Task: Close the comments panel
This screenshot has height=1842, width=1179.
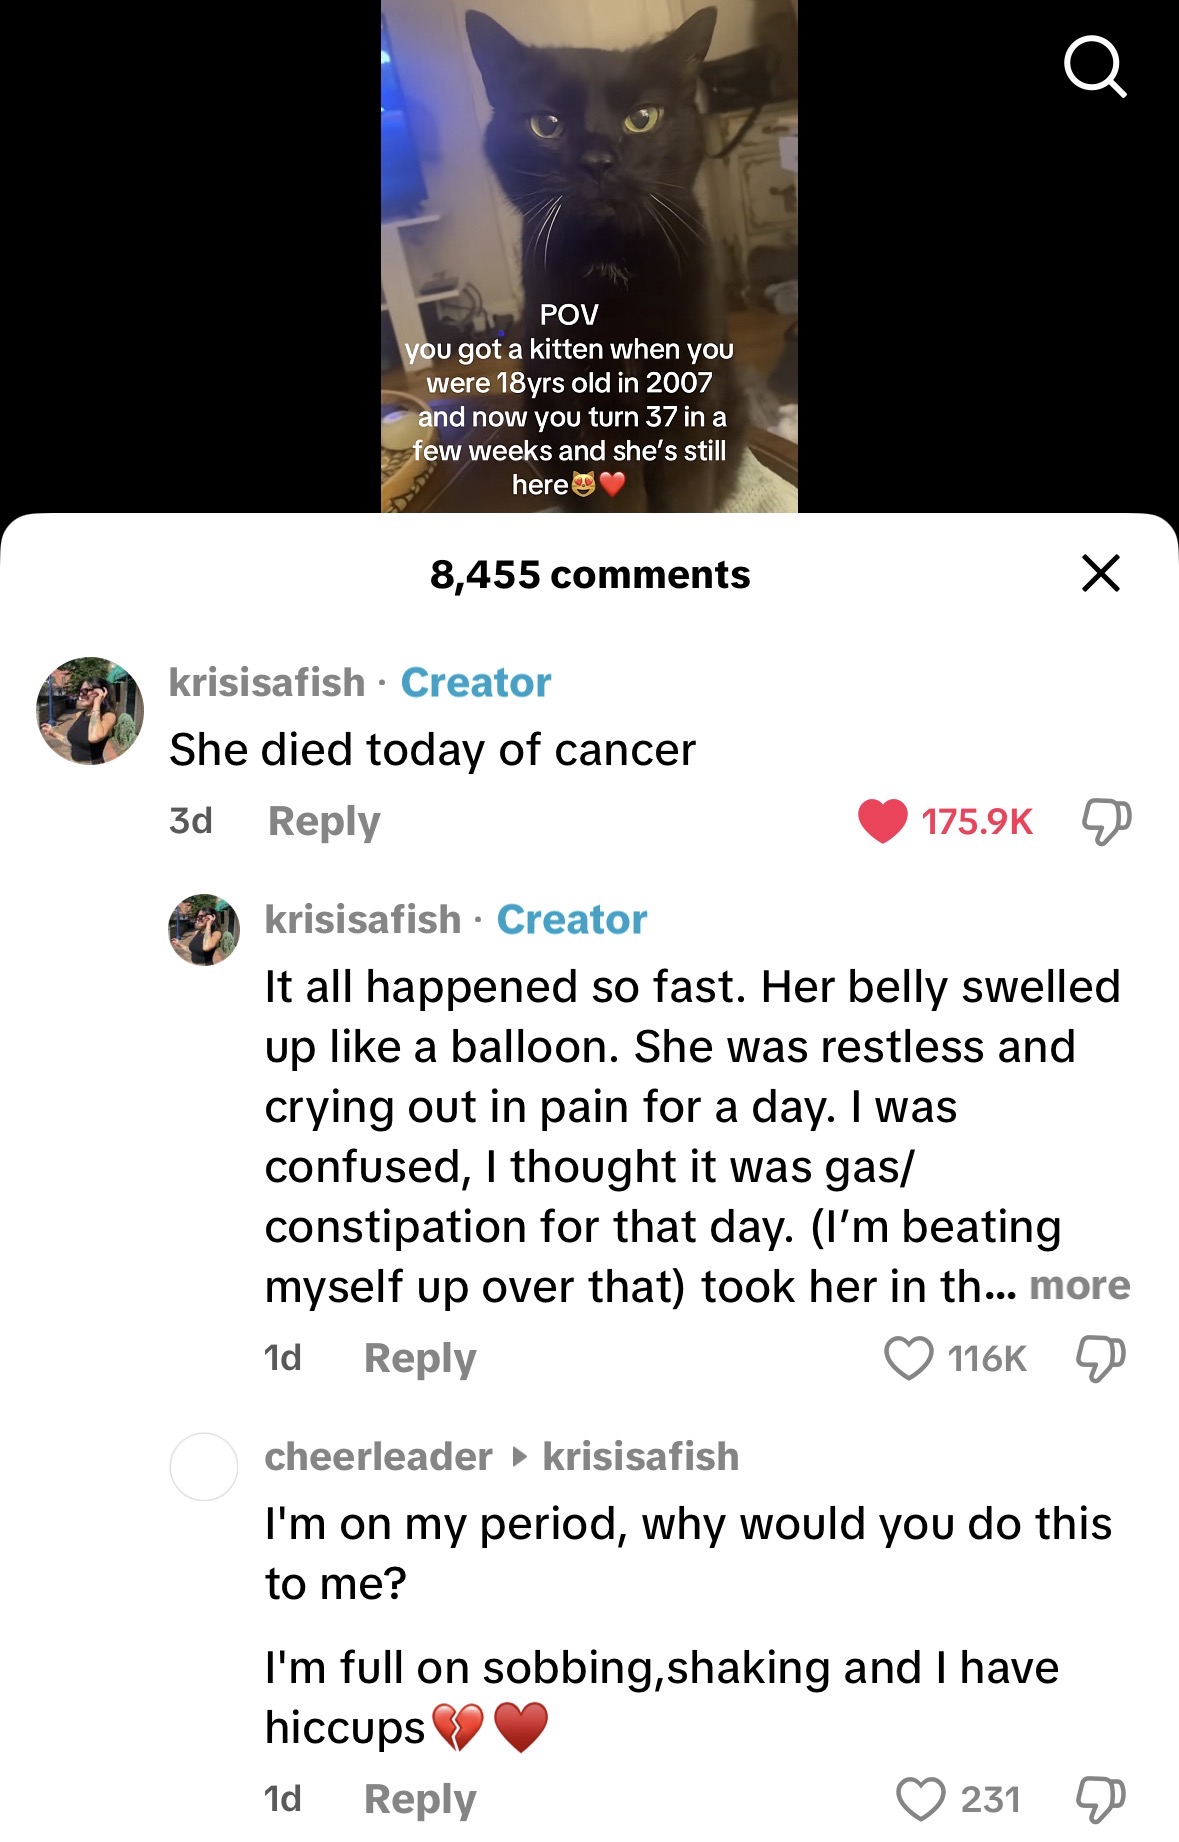Action: 1100,573
